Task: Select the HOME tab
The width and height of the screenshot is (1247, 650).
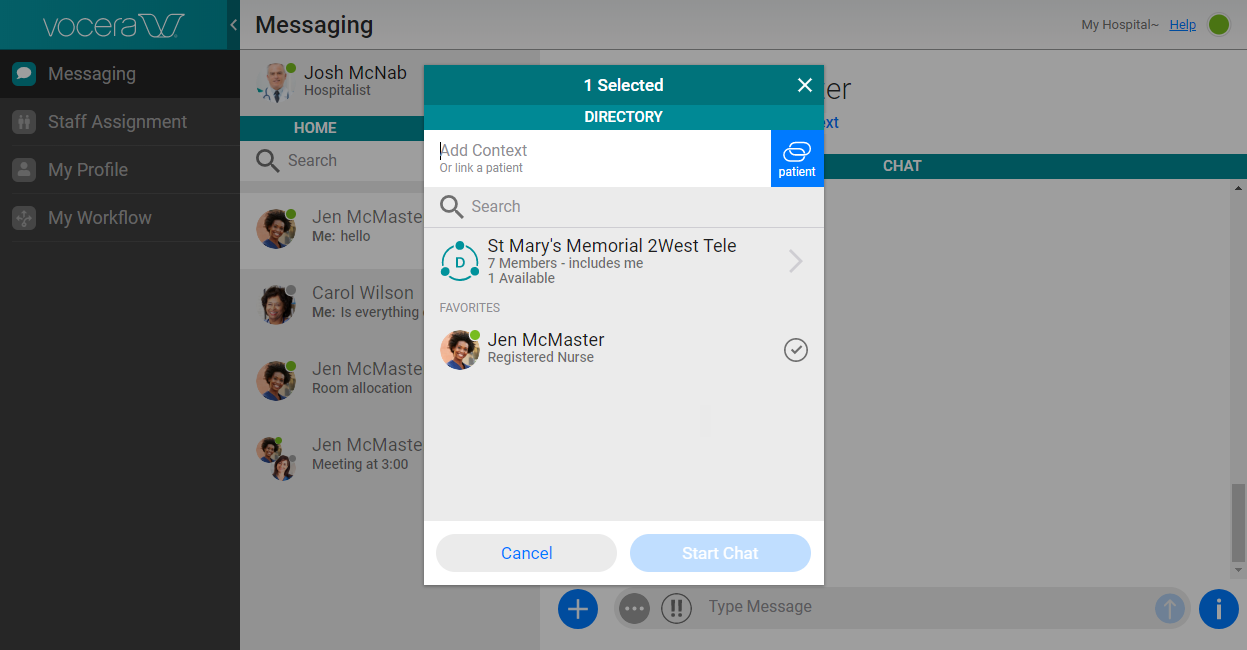Action: (x=315, y=128)
